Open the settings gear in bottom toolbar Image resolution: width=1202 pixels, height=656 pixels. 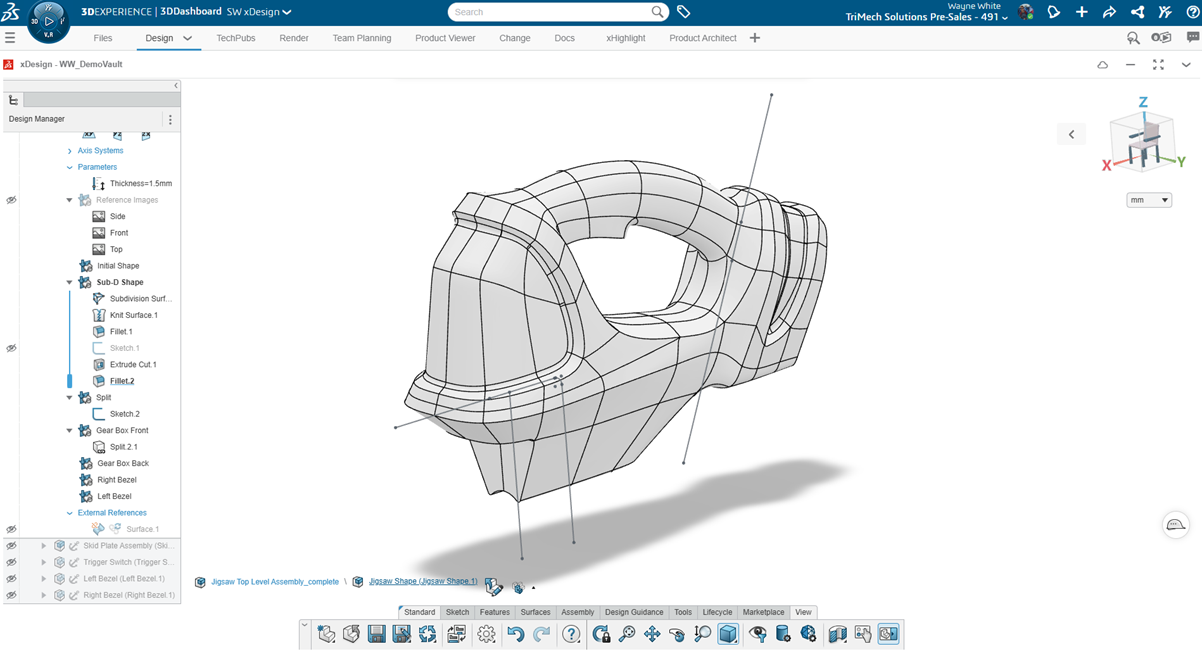(x=486, y=634)
